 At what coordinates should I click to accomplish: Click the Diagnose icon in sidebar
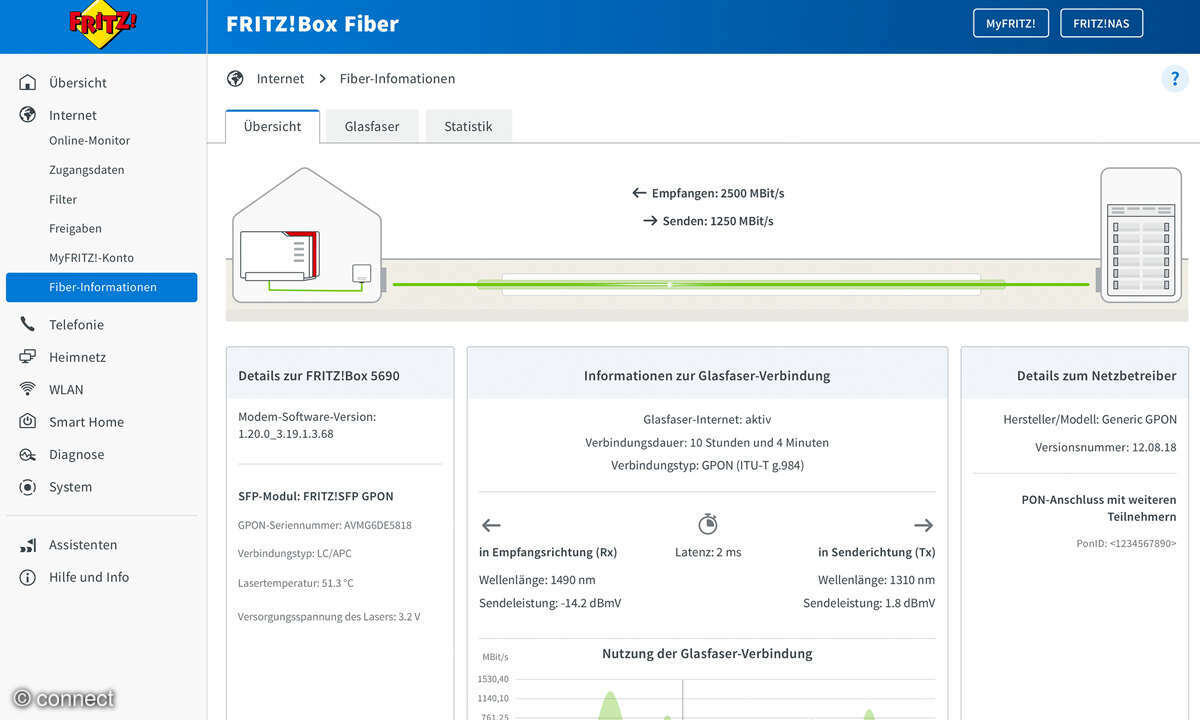pyautogui.click(x=28, y=454)
